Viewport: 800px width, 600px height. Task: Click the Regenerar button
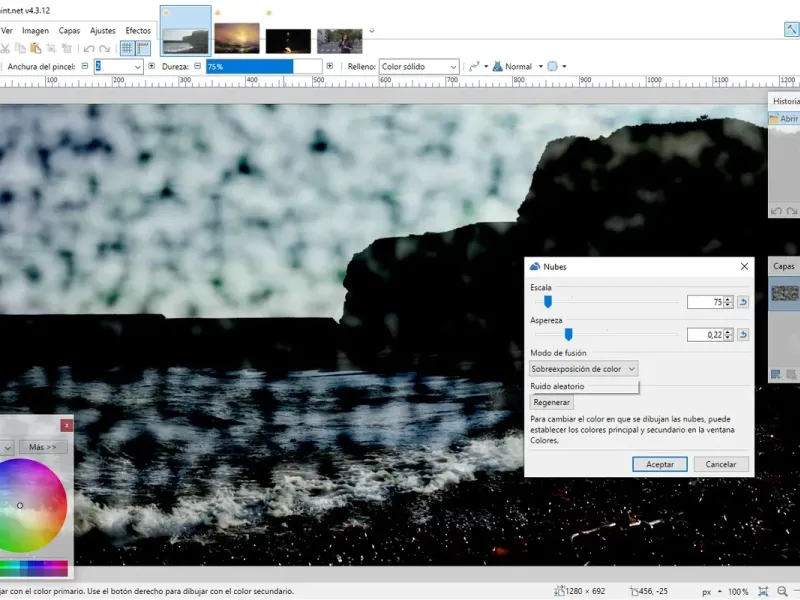tap(552, 402)
